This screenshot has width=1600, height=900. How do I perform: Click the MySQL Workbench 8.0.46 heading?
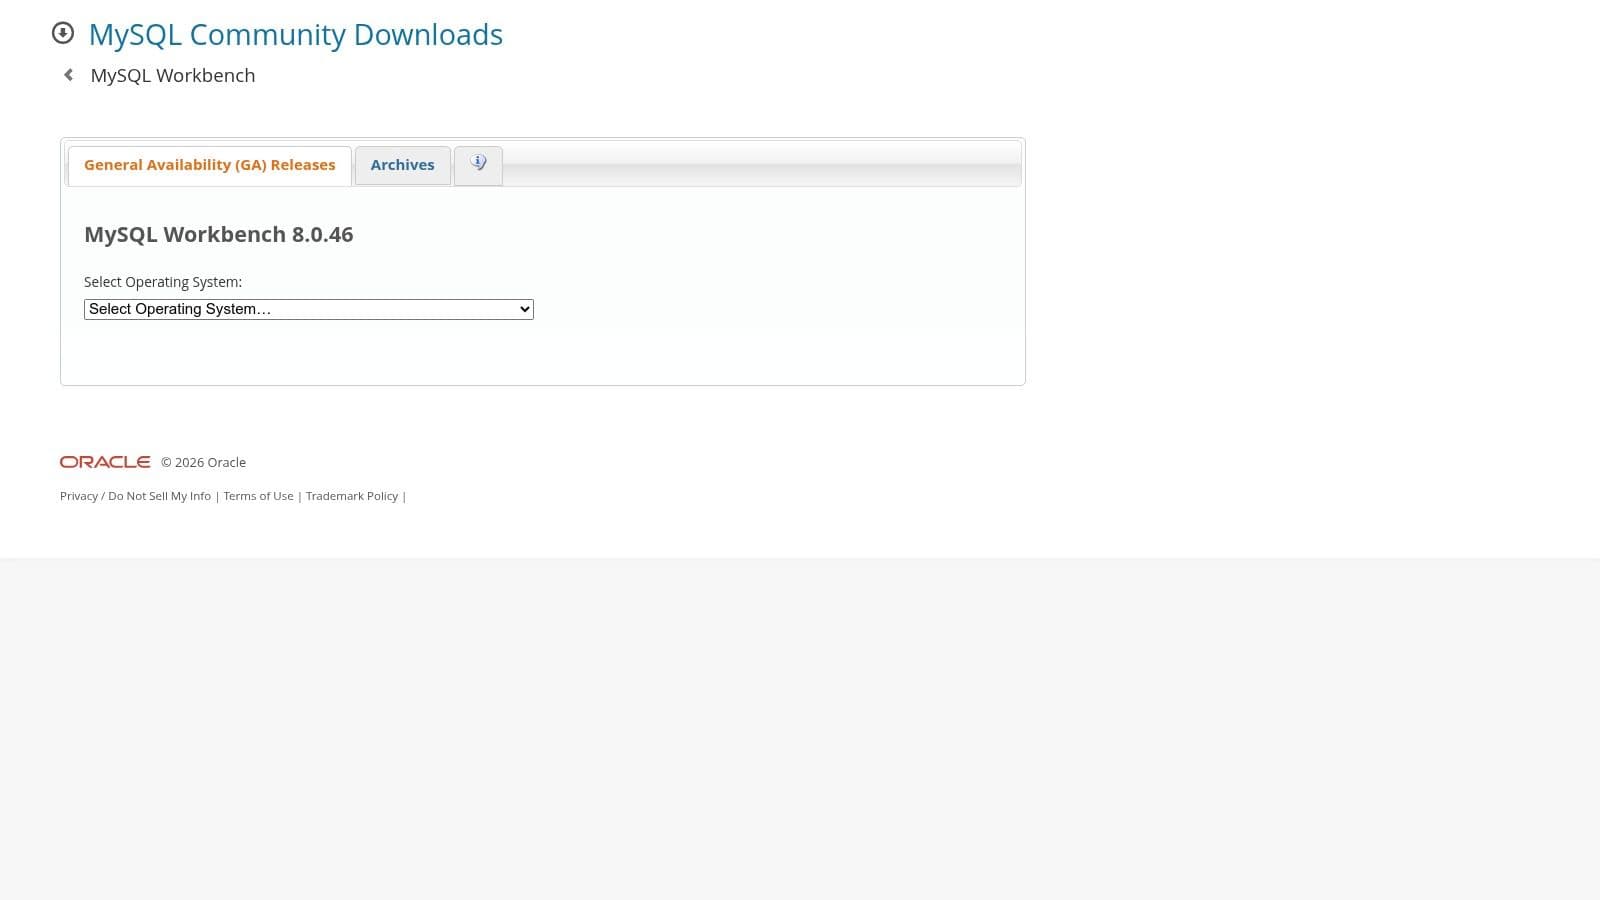[219, 234]
